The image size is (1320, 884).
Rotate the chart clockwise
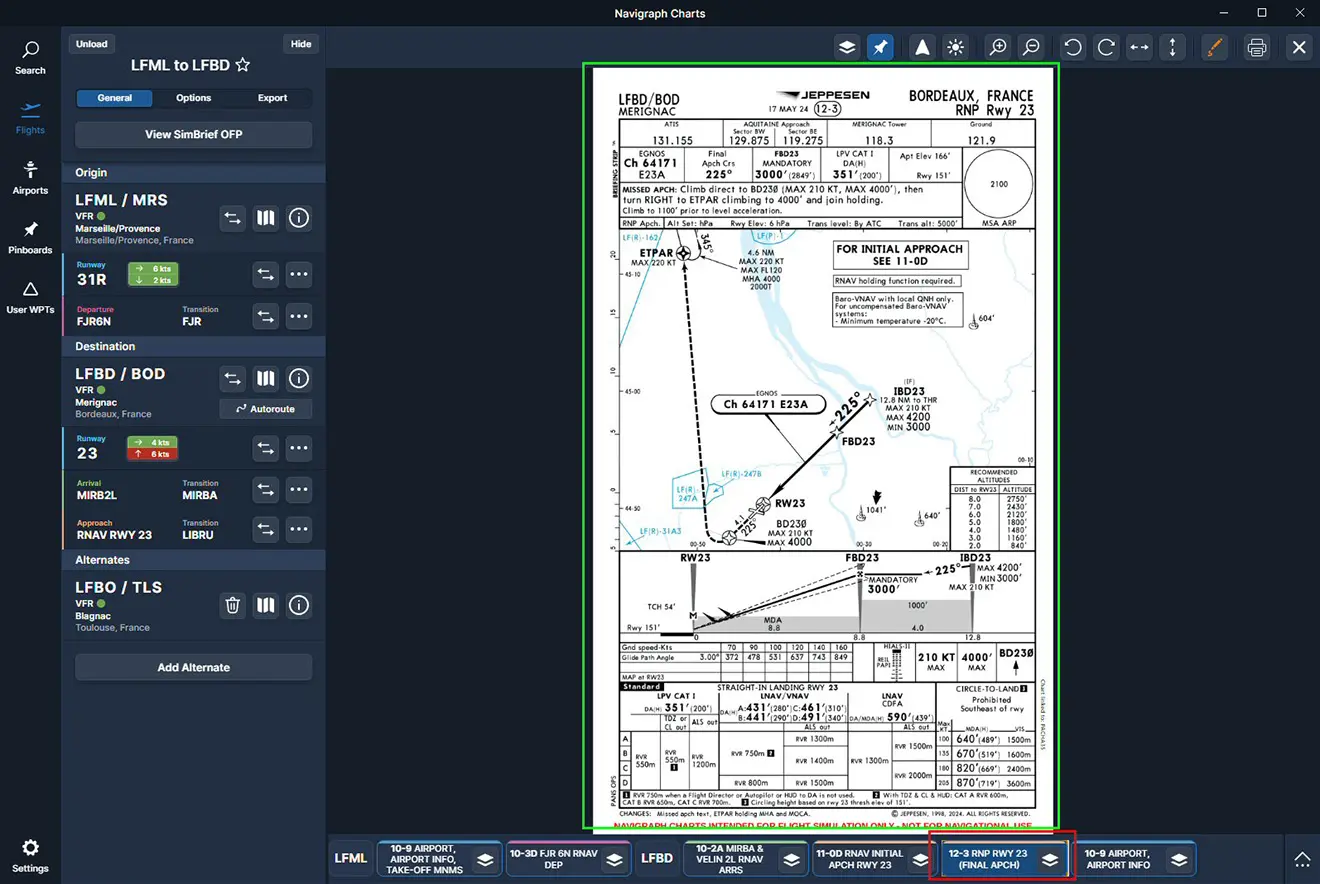click(1106, 47)
